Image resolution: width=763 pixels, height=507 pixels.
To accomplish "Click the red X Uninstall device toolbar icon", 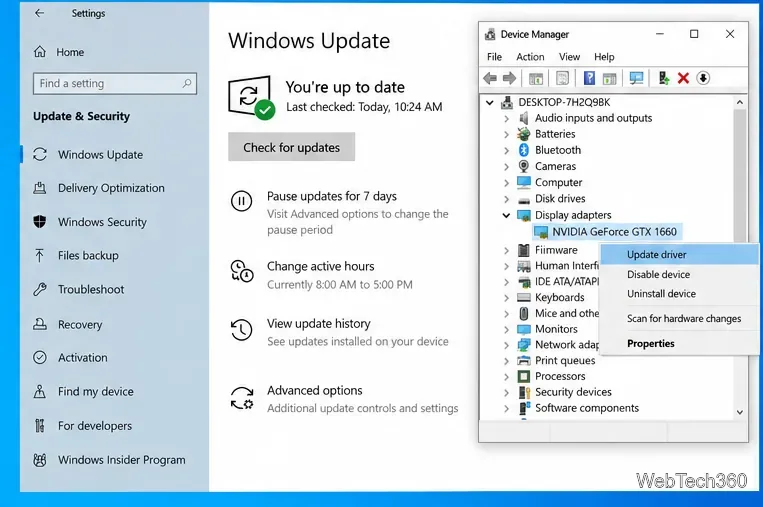I will point(683,78).
